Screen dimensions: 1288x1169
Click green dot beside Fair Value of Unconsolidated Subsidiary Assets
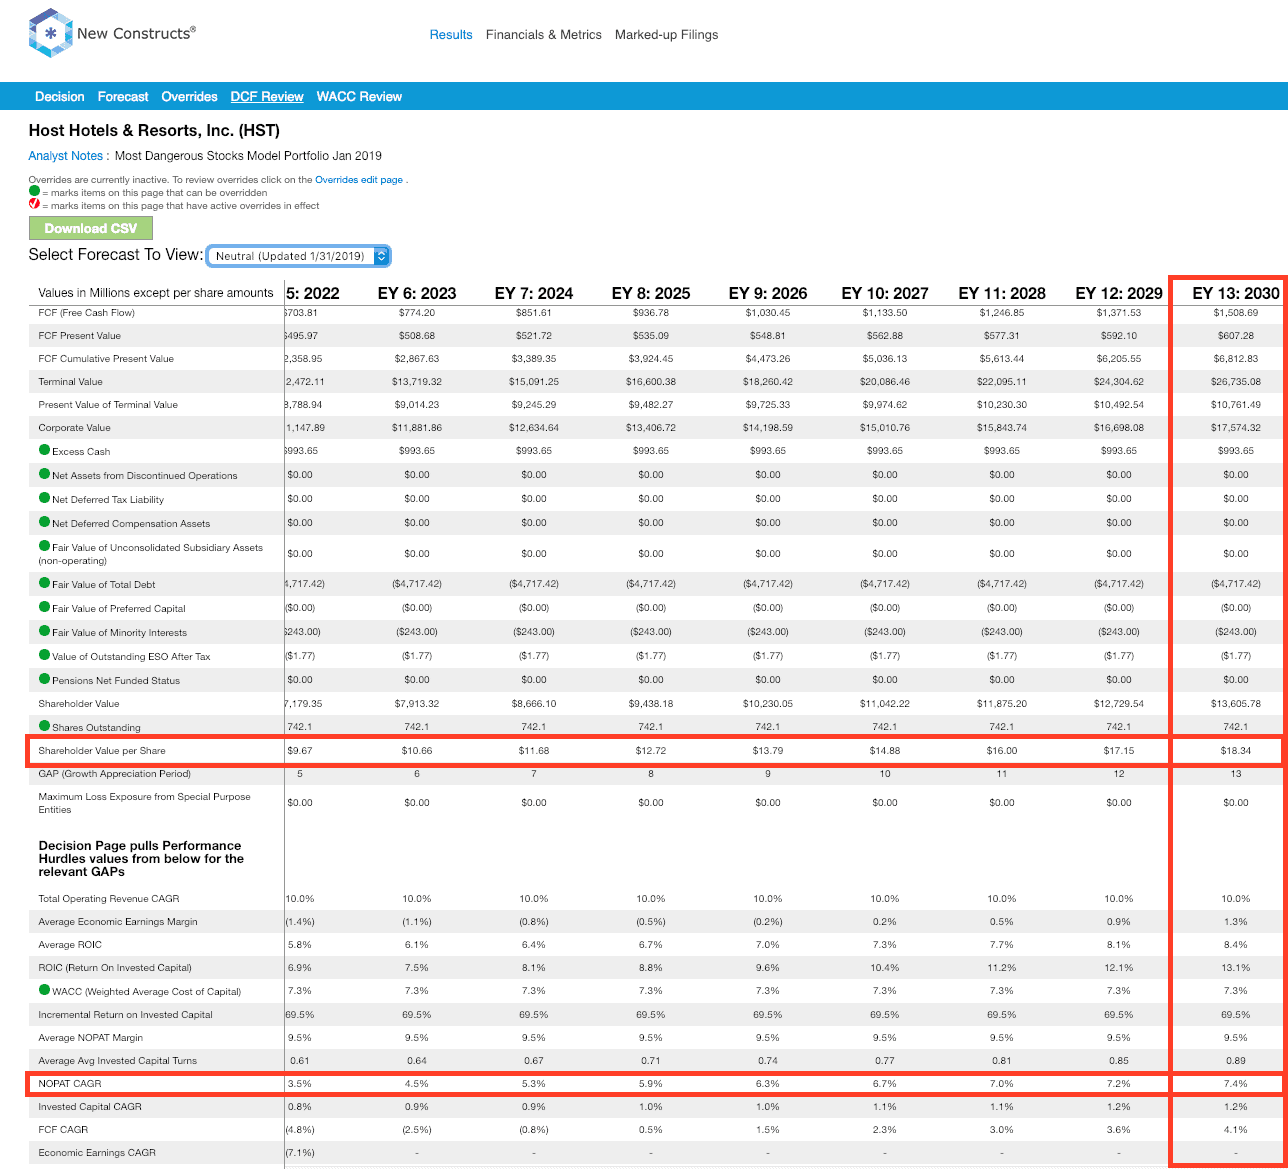tap(44, 546)
